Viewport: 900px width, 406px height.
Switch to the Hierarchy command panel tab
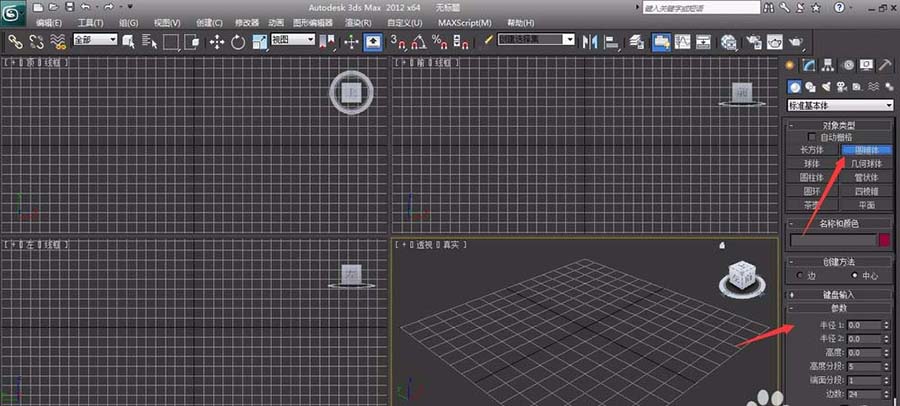(828, 65)
